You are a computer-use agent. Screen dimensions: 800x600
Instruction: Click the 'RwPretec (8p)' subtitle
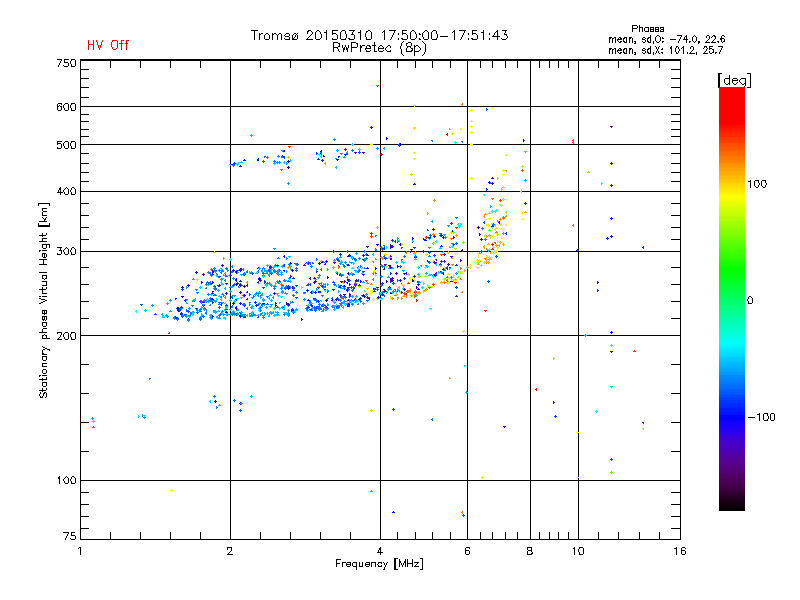(379, 48)
